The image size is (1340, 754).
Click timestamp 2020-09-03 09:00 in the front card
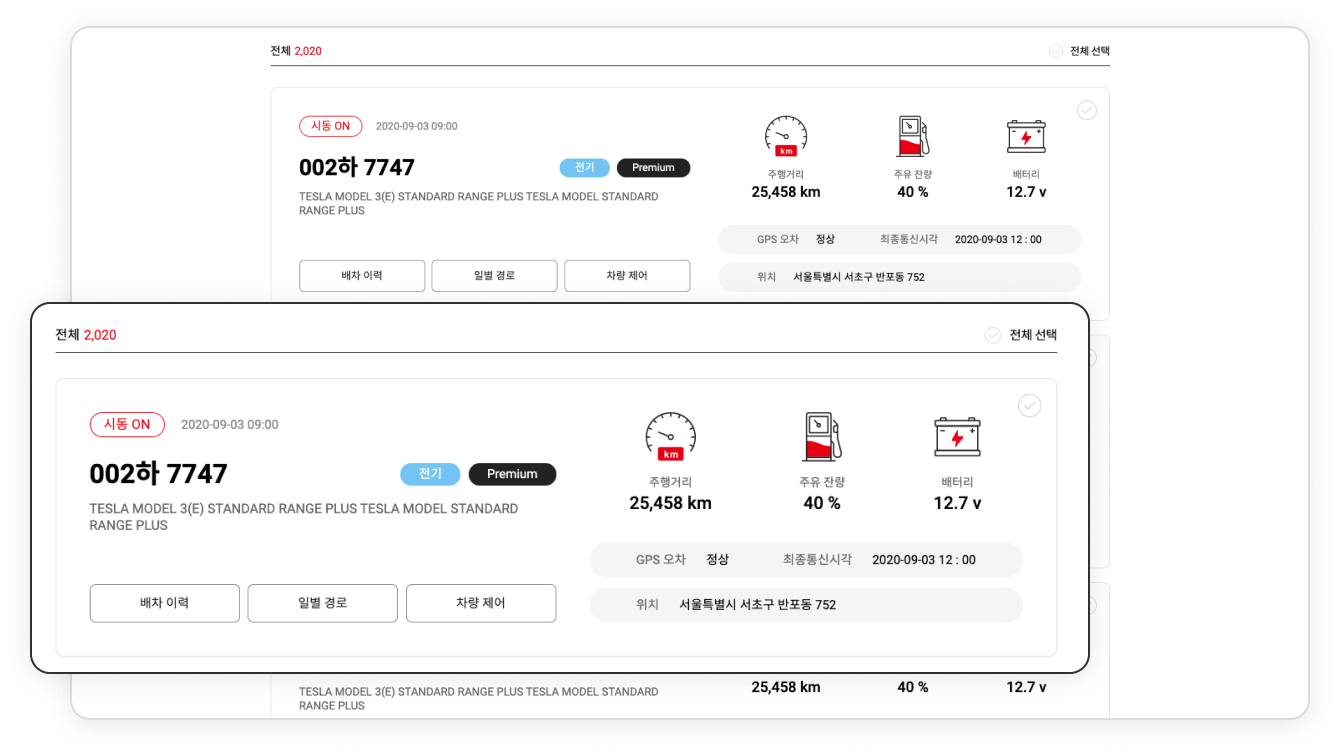[230, 425]
